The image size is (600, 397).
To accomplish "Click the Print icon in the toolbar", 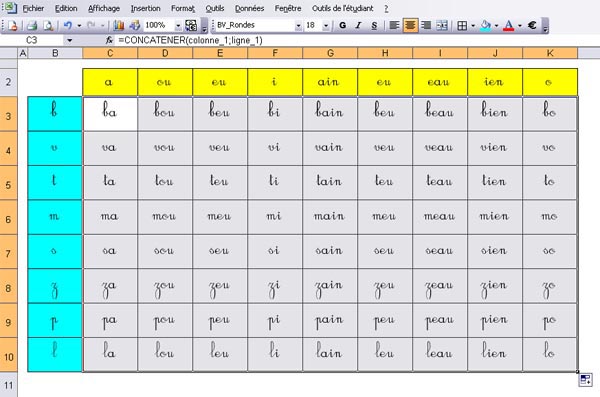I will (32, 25).
